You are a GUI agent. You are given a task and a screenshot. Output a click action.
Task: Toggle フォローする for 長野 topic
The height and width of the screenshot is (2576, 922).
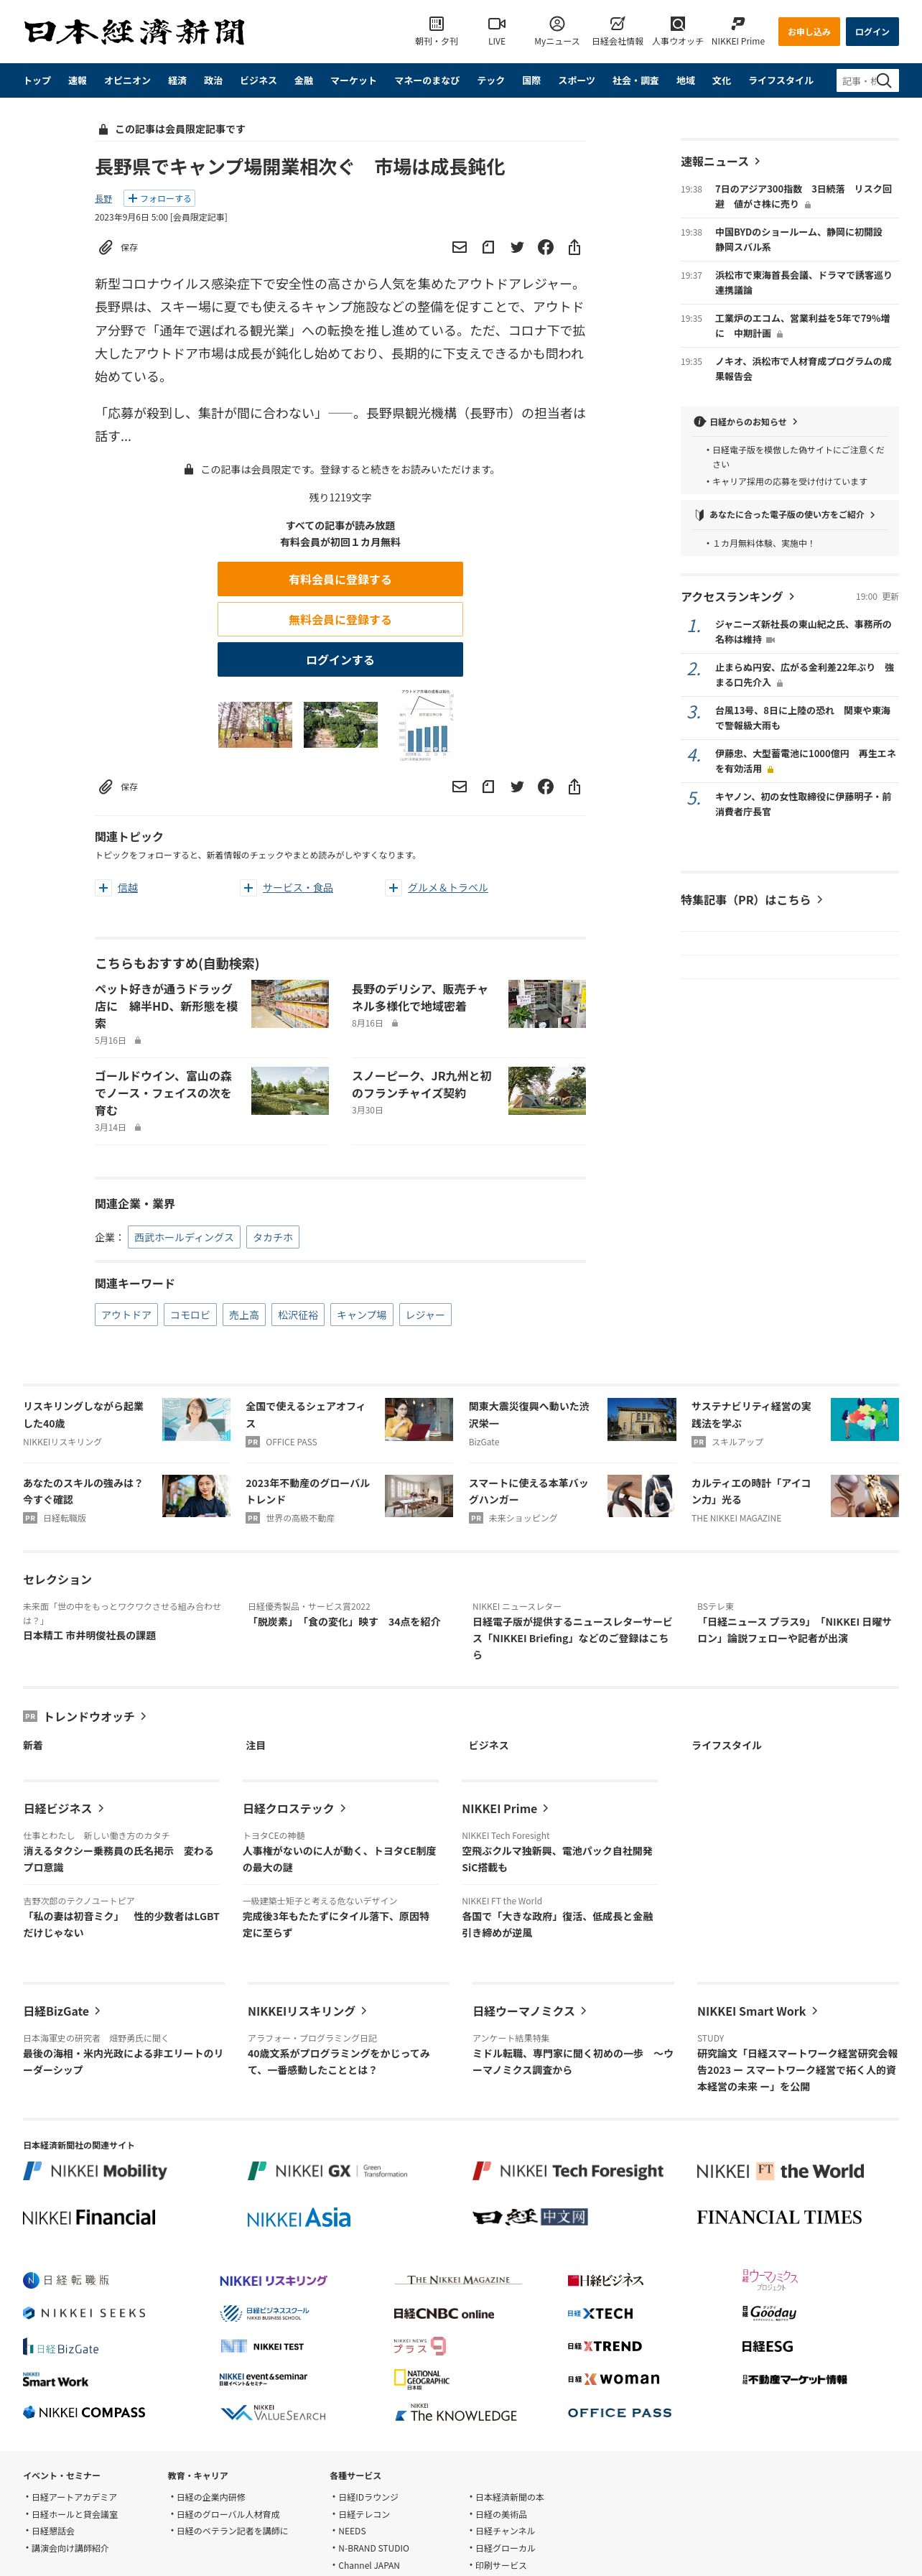(159, 198)
